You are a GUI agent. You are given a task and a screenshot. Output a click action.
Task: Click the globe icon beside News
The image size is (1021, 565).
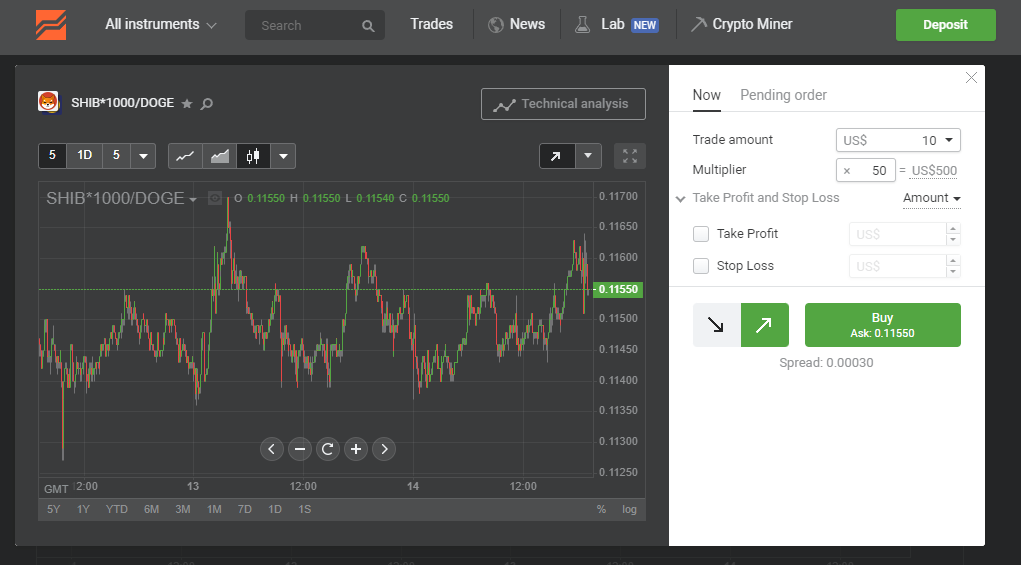point(496,25)
